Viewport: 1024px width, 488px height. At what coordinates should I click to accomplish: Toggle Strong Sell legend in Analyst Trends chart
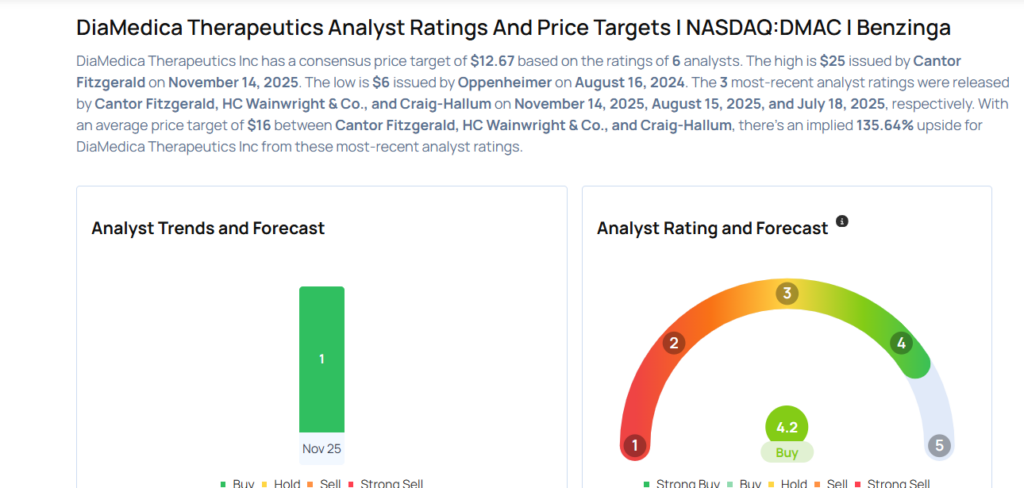click(388, 484)
